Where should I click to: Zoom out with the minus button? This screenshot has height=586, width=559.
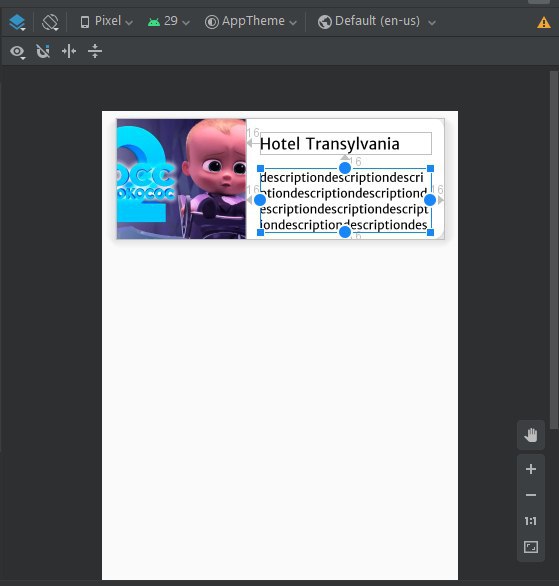click(x=531, y=495)
